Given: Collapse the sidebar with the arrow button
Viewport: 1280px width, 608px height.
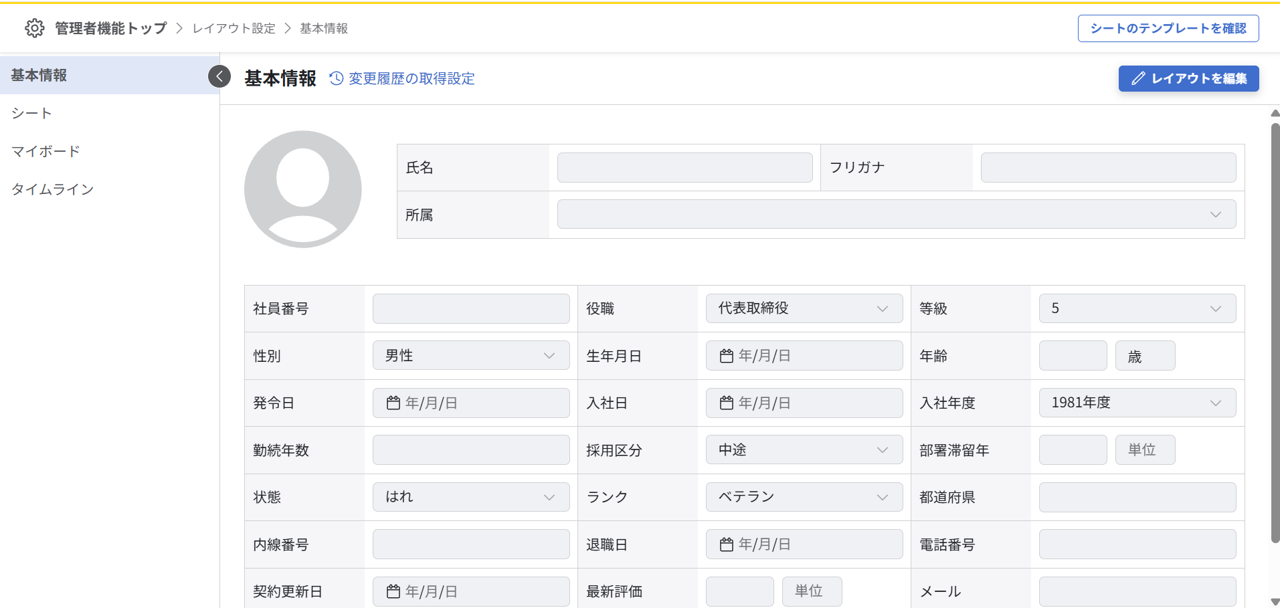Looking at the screenshot, I should pyautogui.click(x=219, y=76).
